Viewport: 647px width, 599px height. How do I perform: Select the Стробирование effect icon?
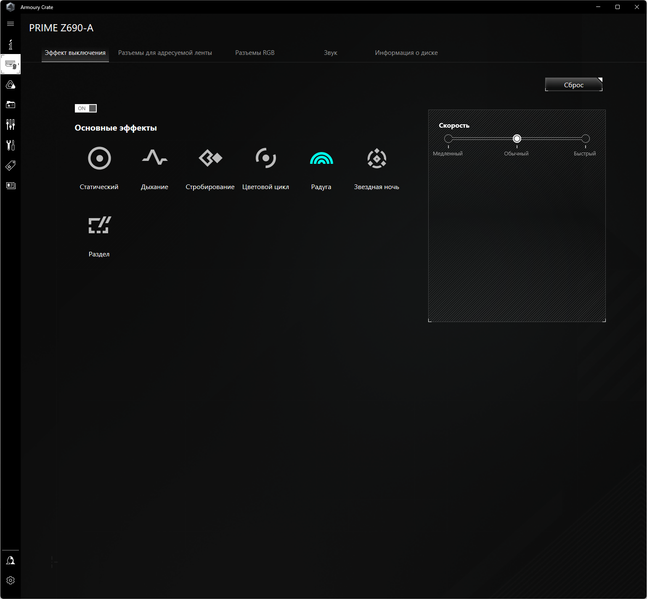pyautogui.click(x=210, y=158)
